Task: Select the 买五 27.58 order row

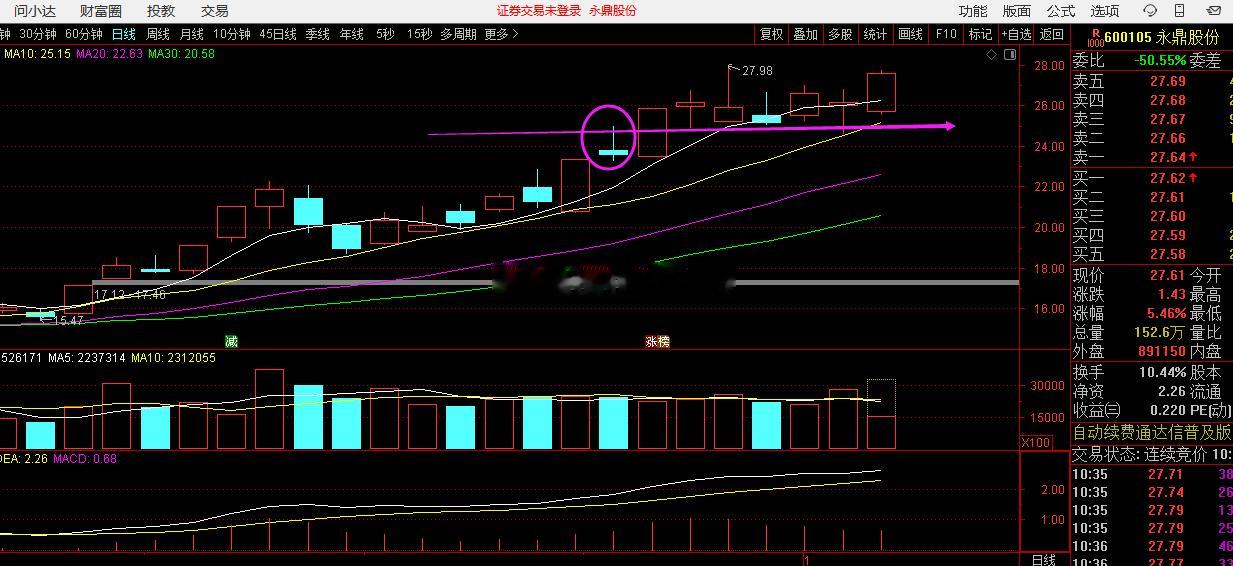Action: (1152, 254)
